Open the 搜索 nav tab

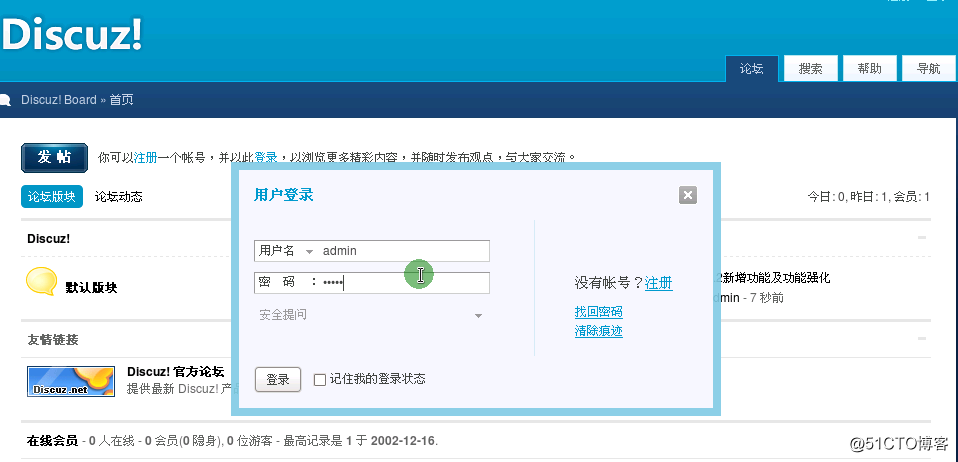810,68
